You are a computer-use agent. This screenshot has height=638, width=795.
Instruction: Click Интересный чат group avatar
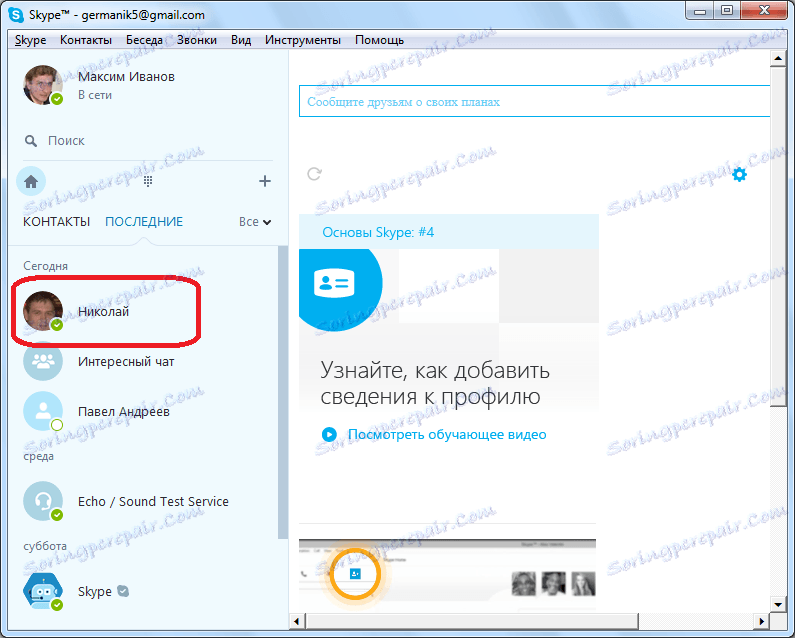point(43,361)
